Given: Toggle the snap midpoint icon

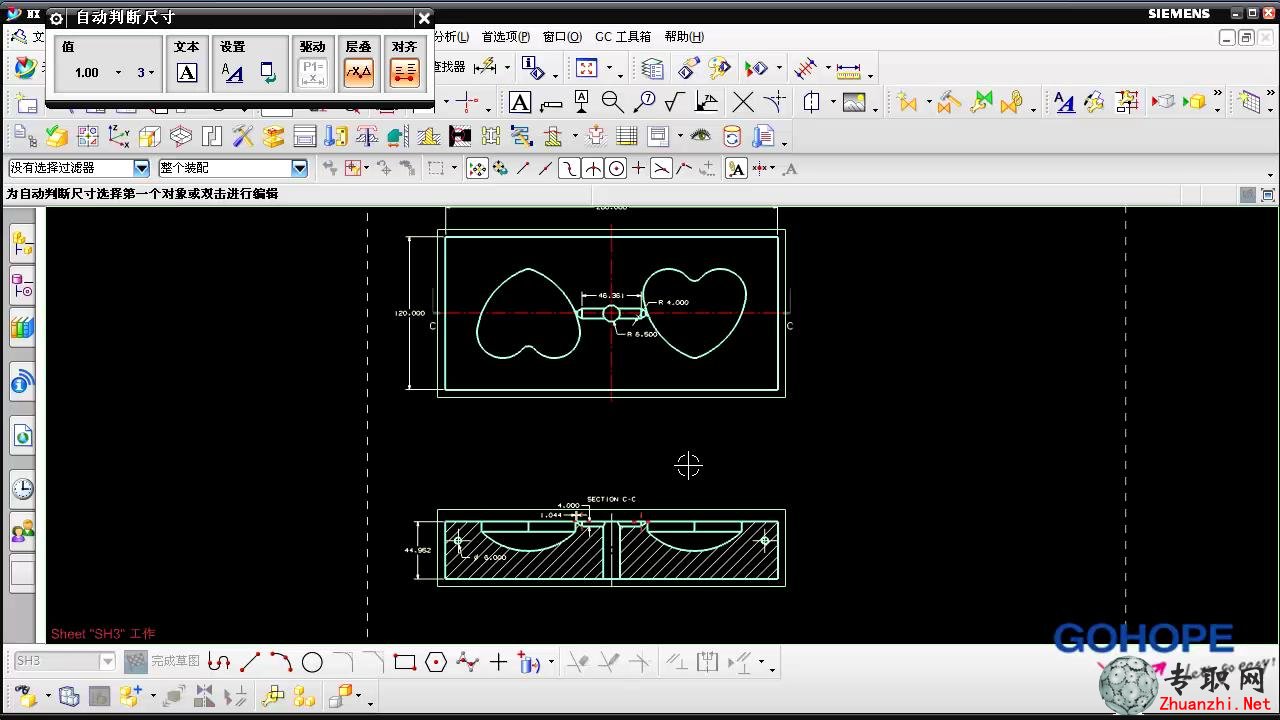Looking at the screenshot, I should (545, 169).
